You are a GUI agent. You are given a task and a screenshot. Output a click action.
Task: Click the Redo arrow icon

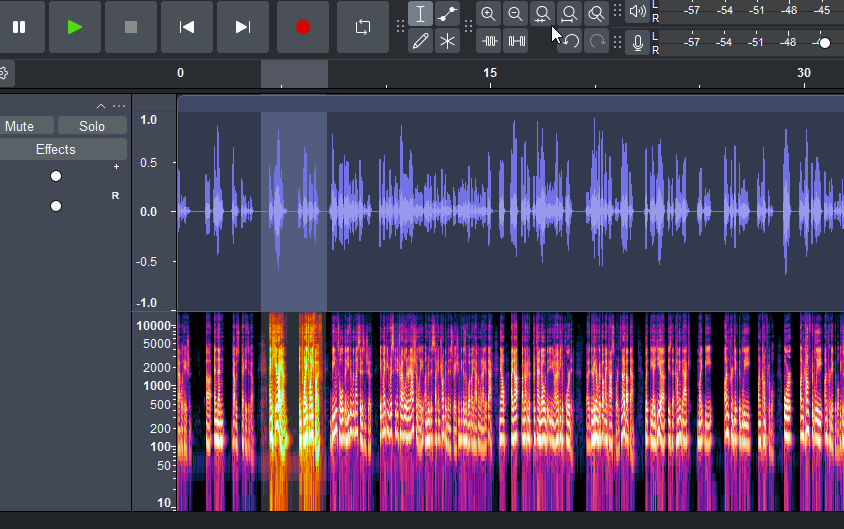point(597,41)
